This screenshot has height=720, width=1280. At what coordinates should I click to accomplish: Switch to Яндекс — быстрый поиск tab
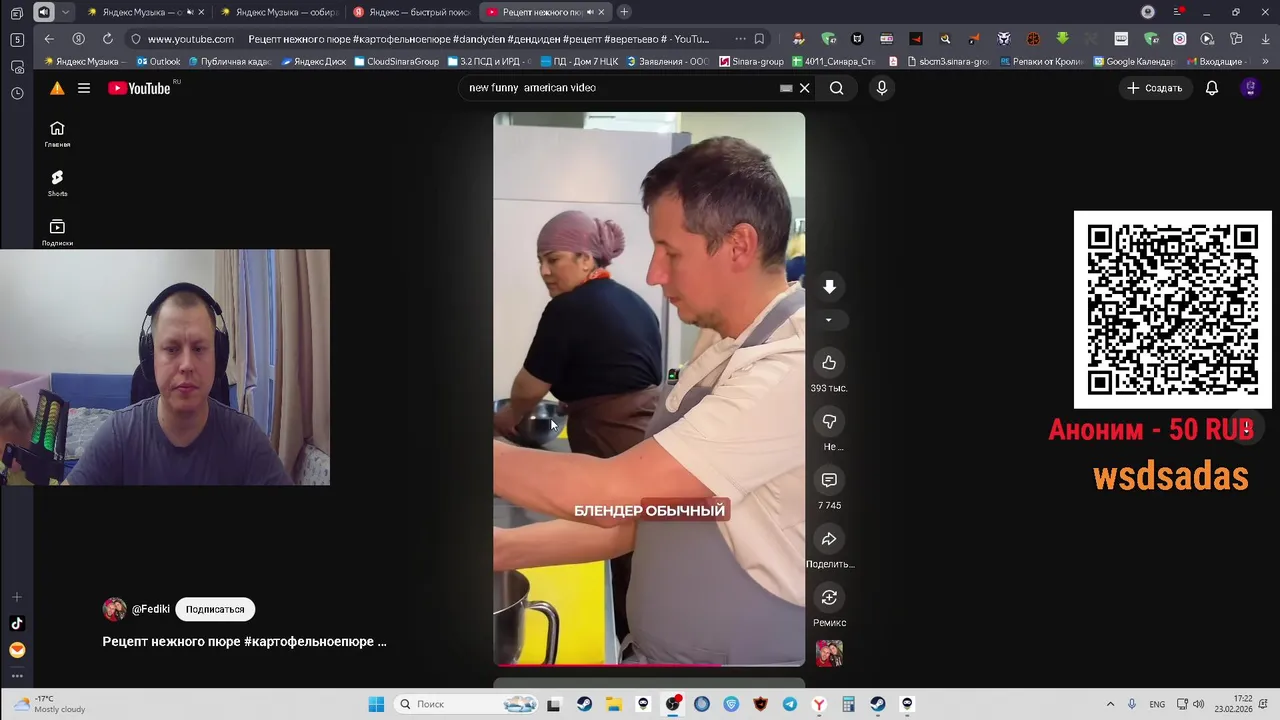coord(410,12)
